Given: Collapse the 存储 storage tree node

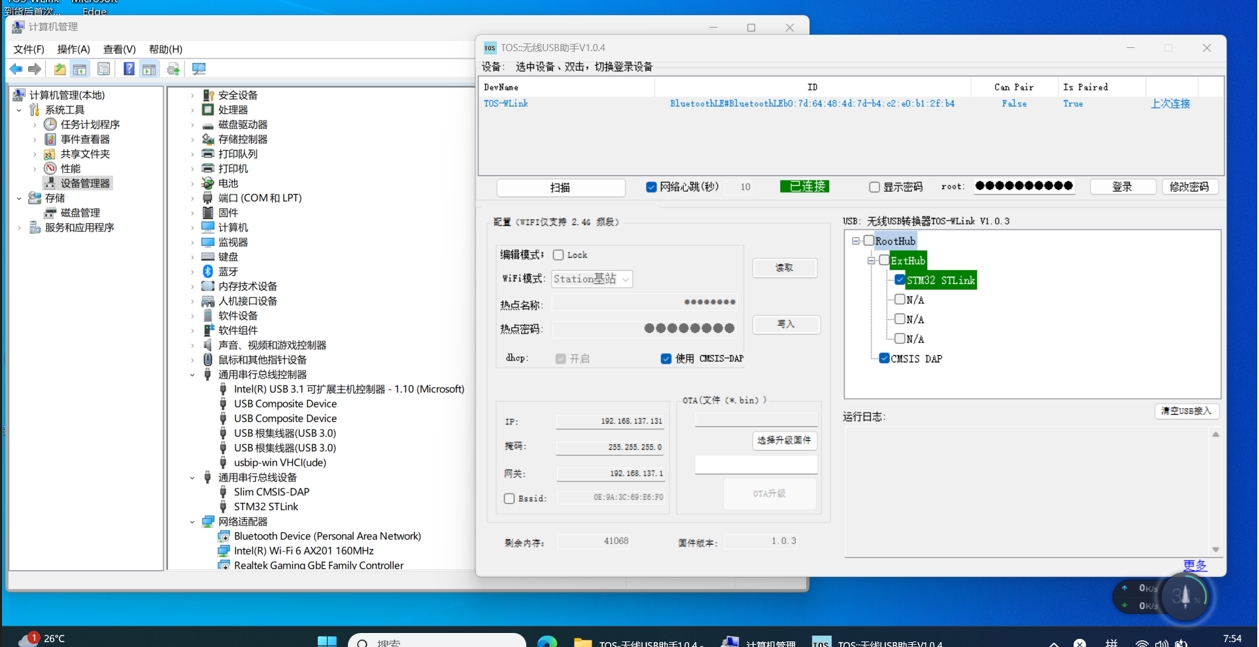Looking at the screenshot, I should tap(19, 198).
